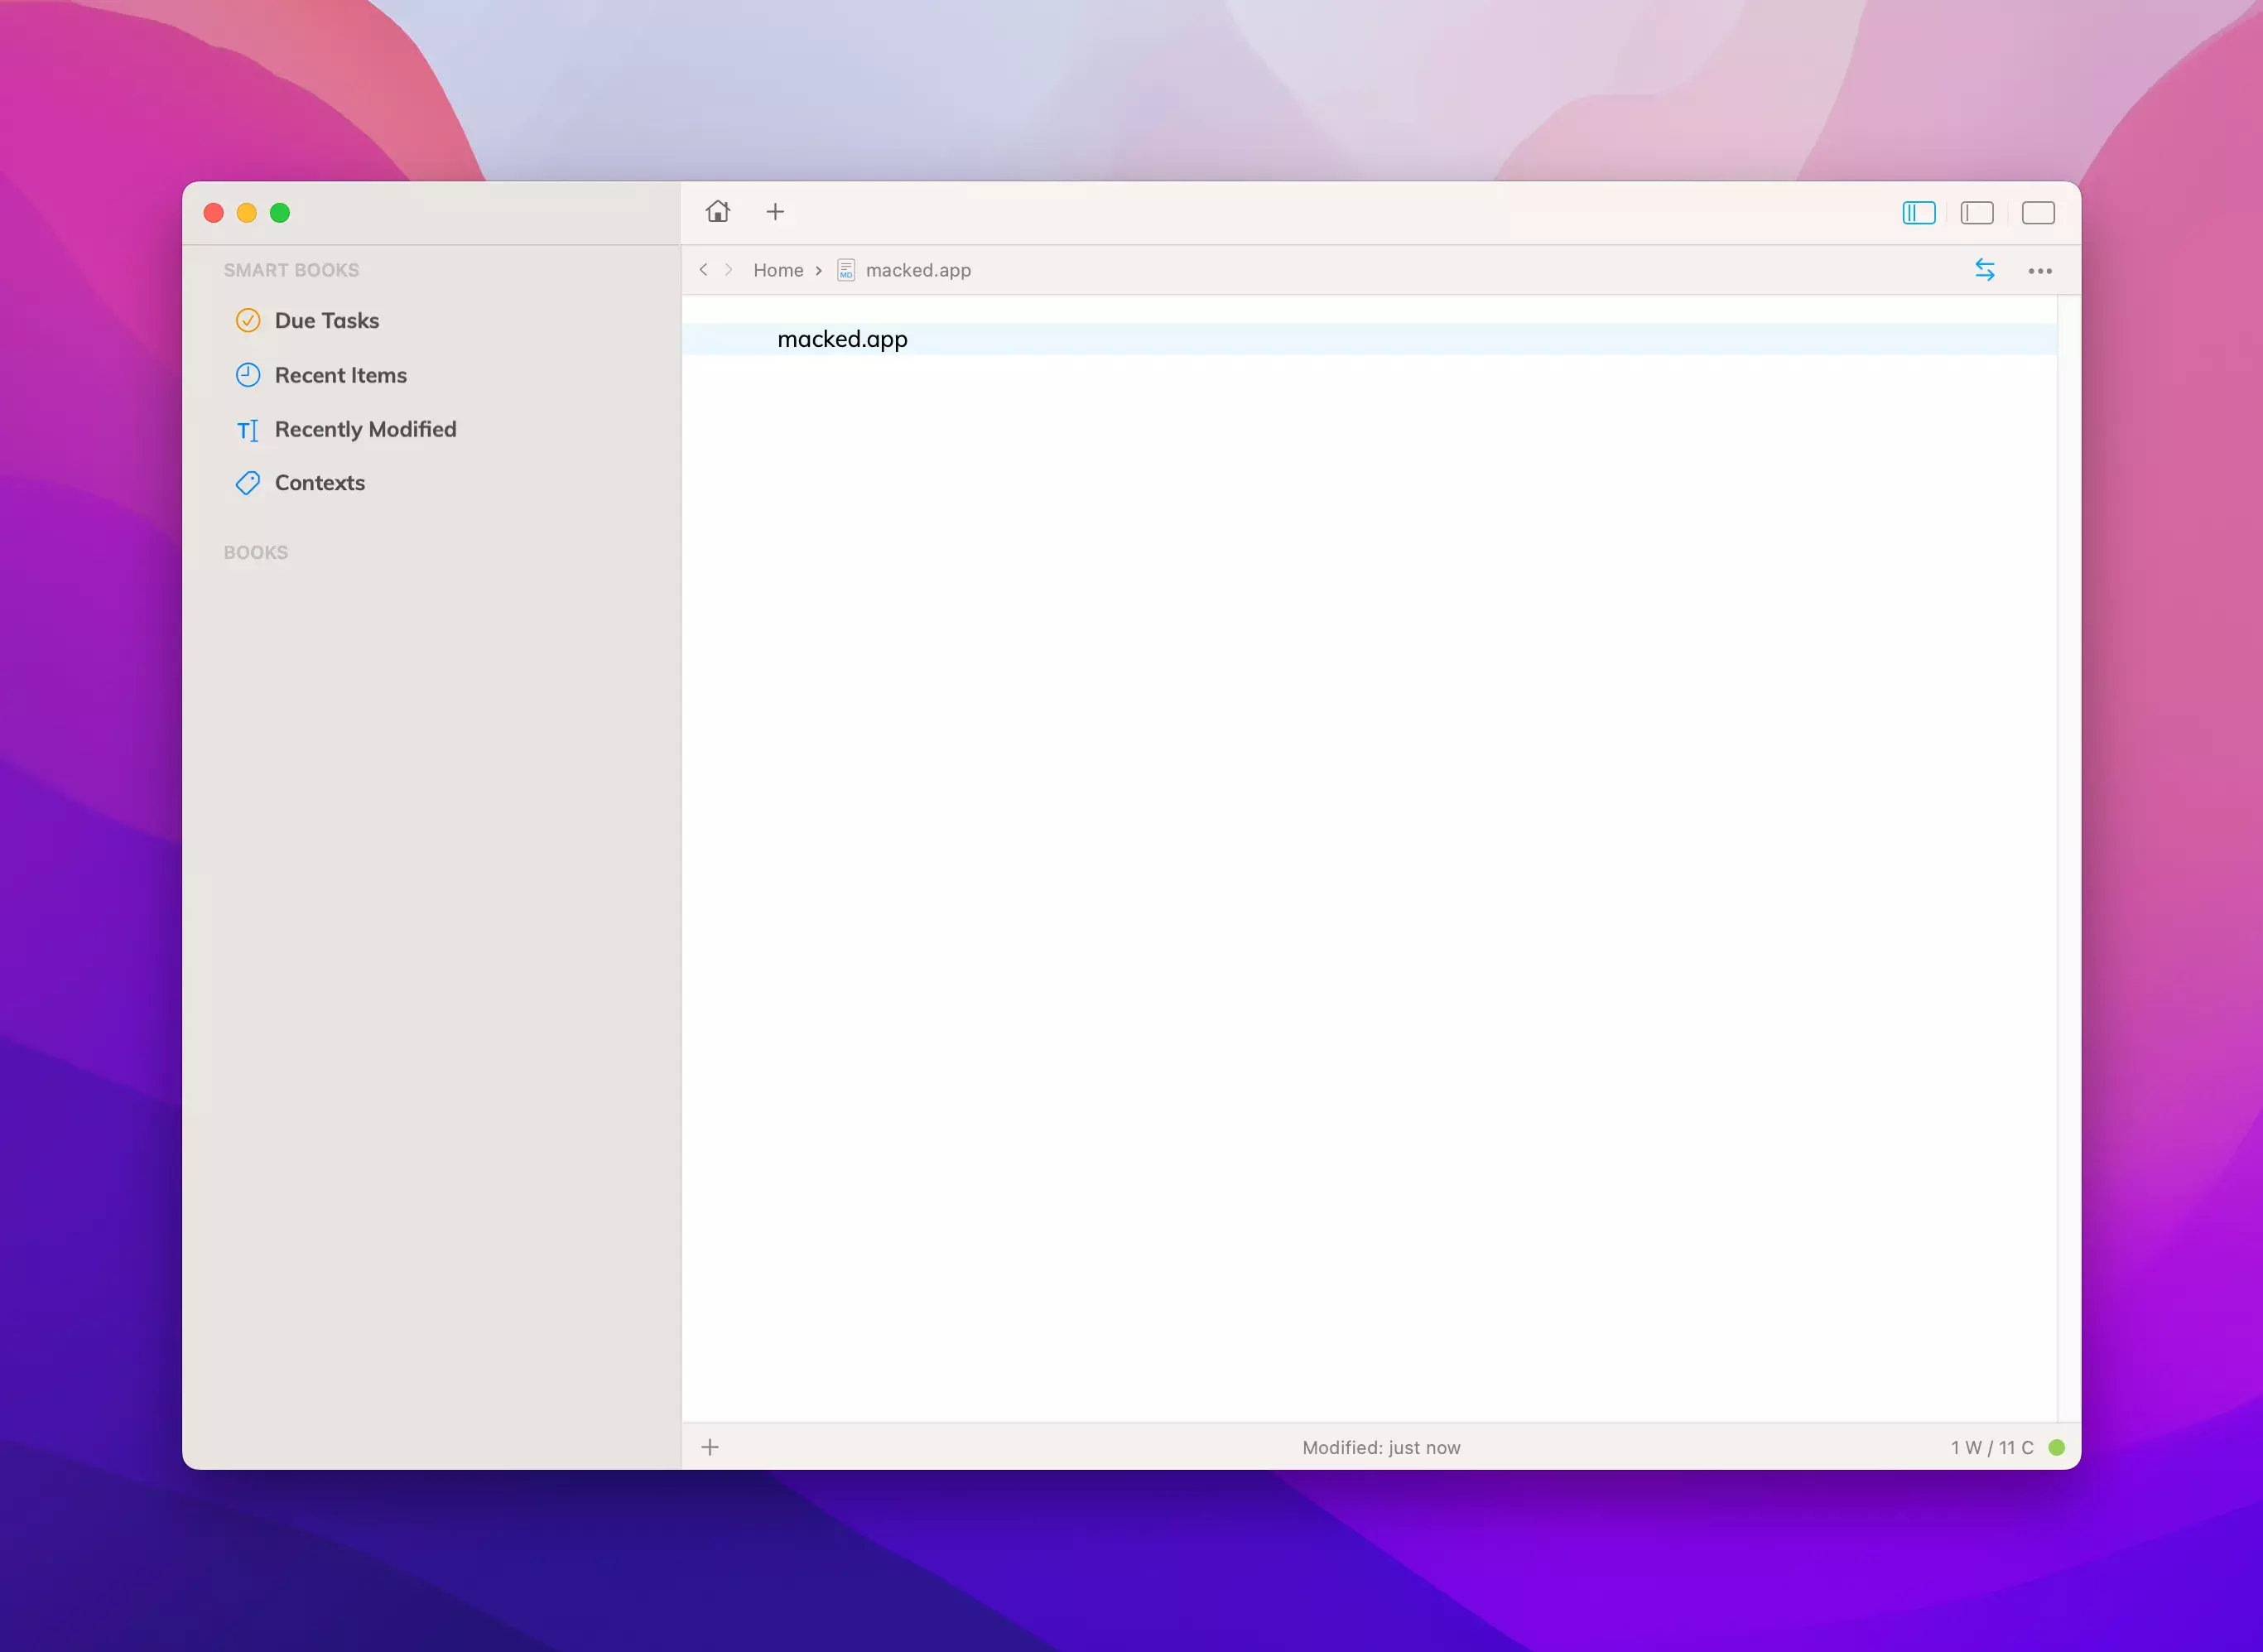Click the sync arrows icon
The image size is (2263, 1652).
point(1984,270)
